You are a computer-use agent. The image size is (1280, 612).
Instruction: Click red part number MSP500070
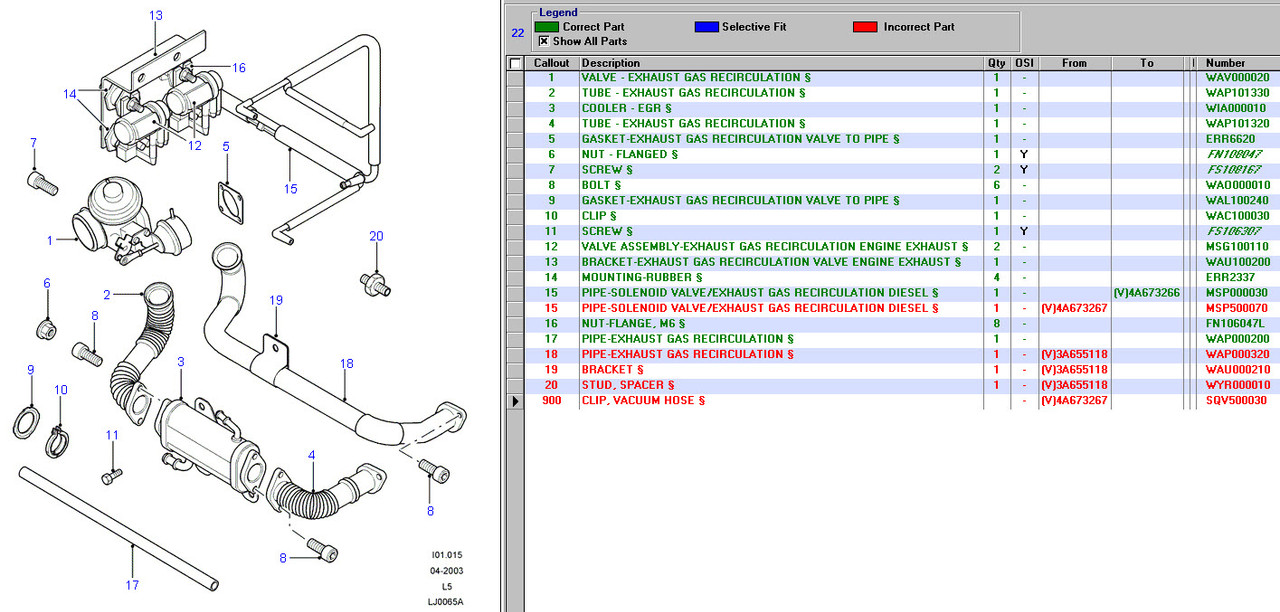click(x=1237, y=308)
